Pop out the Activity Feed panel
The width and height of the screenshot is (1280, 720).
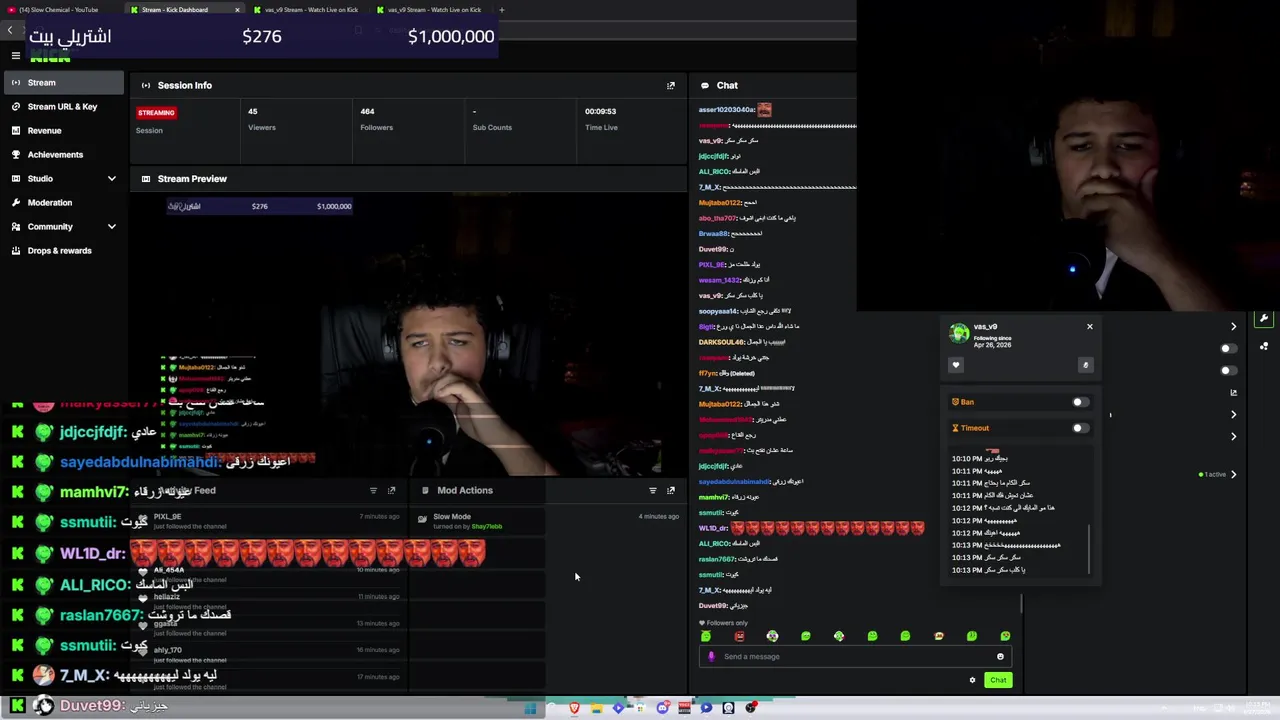391,491
